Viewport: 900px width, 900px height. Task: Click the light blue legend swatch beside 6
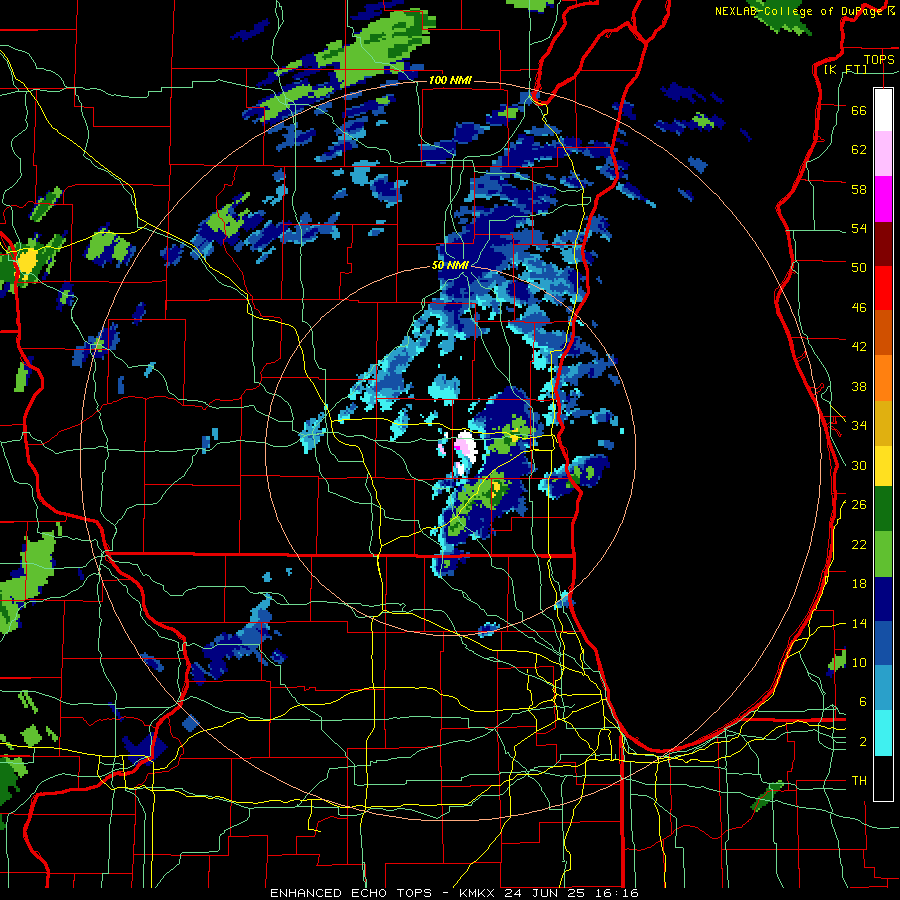pyautogui.click(x=883, y=688)
